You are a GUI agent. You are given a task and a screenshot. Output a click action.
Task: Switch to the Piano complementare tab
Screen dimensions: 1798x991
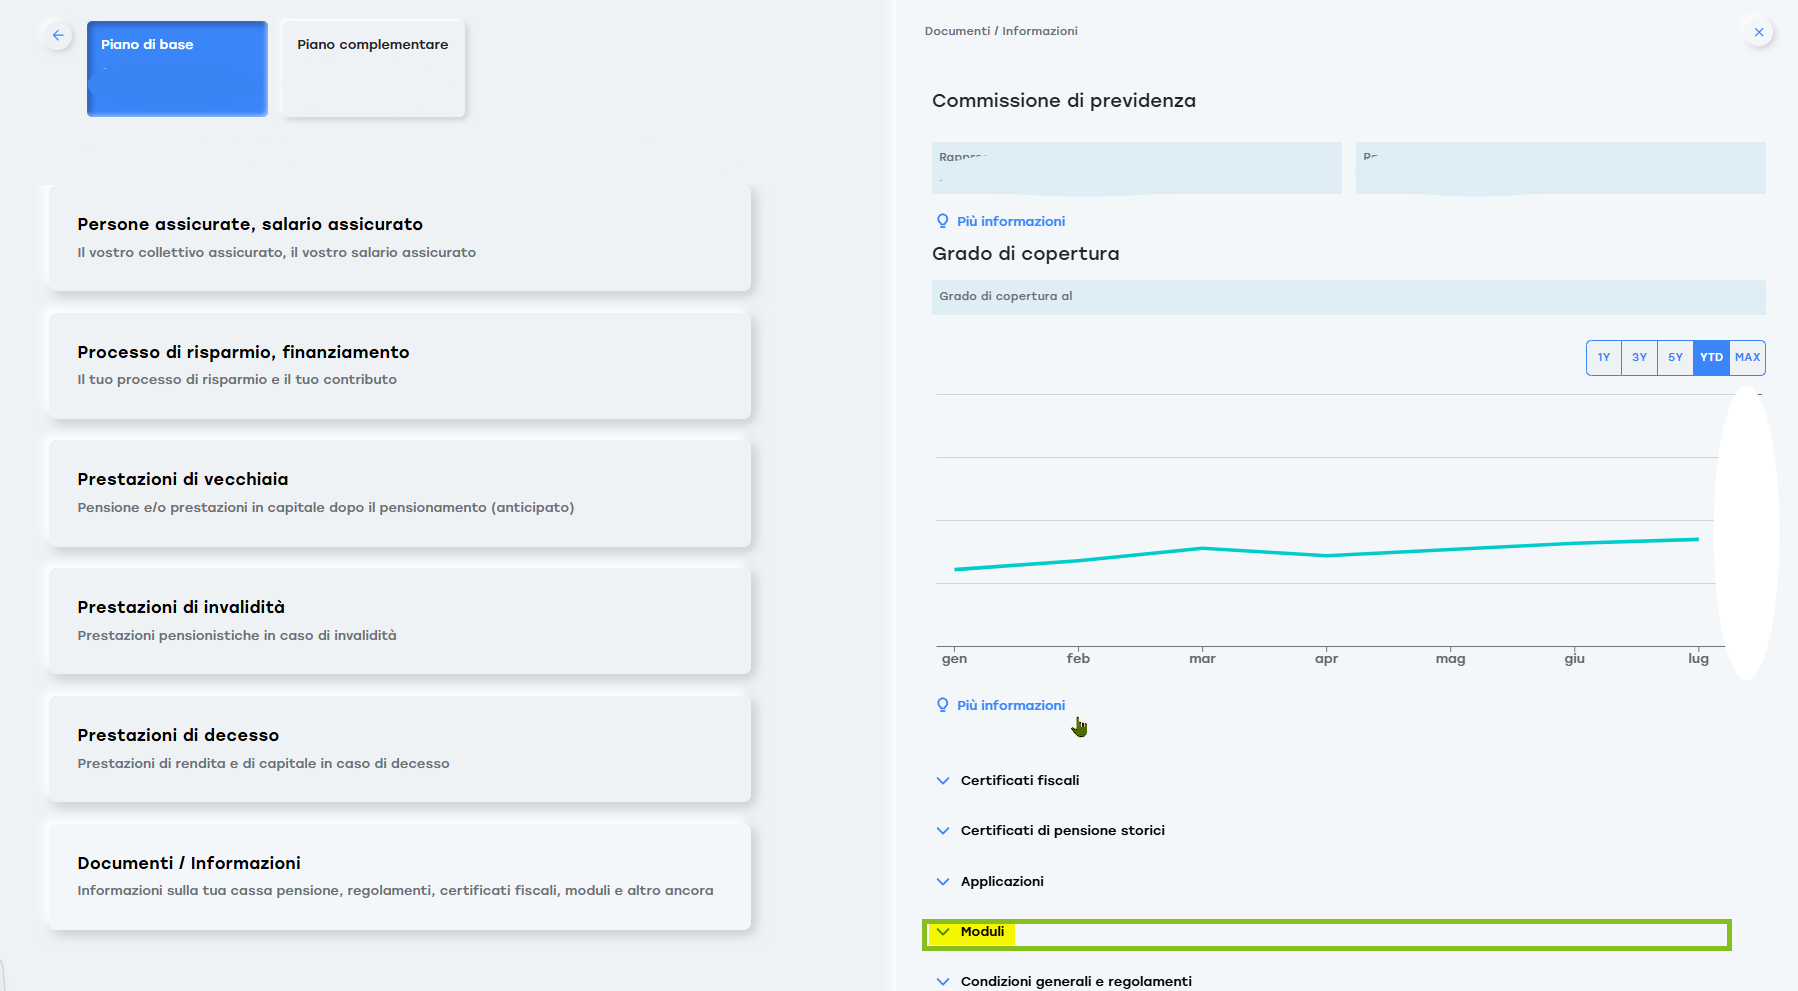coord(373,68)
